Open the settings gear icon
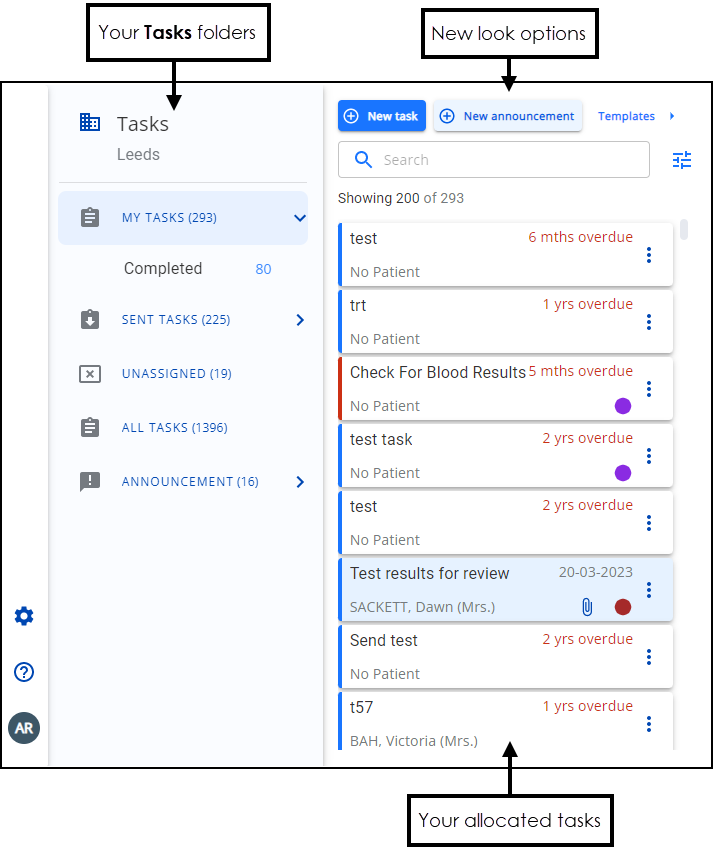Viewport: 713px width, 853px height. click(x=24, y=616)
